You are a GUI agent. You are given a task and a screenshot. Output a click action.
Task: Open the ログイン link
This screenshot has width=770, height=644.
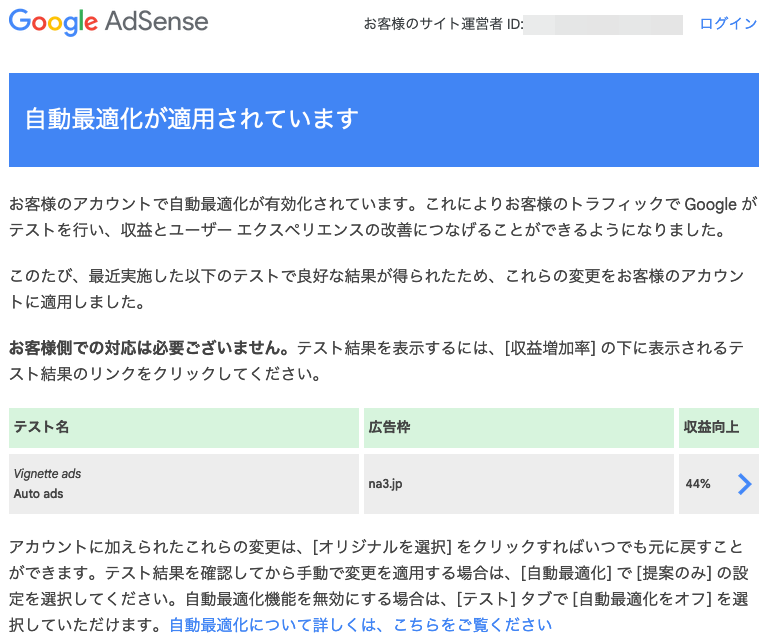pos(728,24)
